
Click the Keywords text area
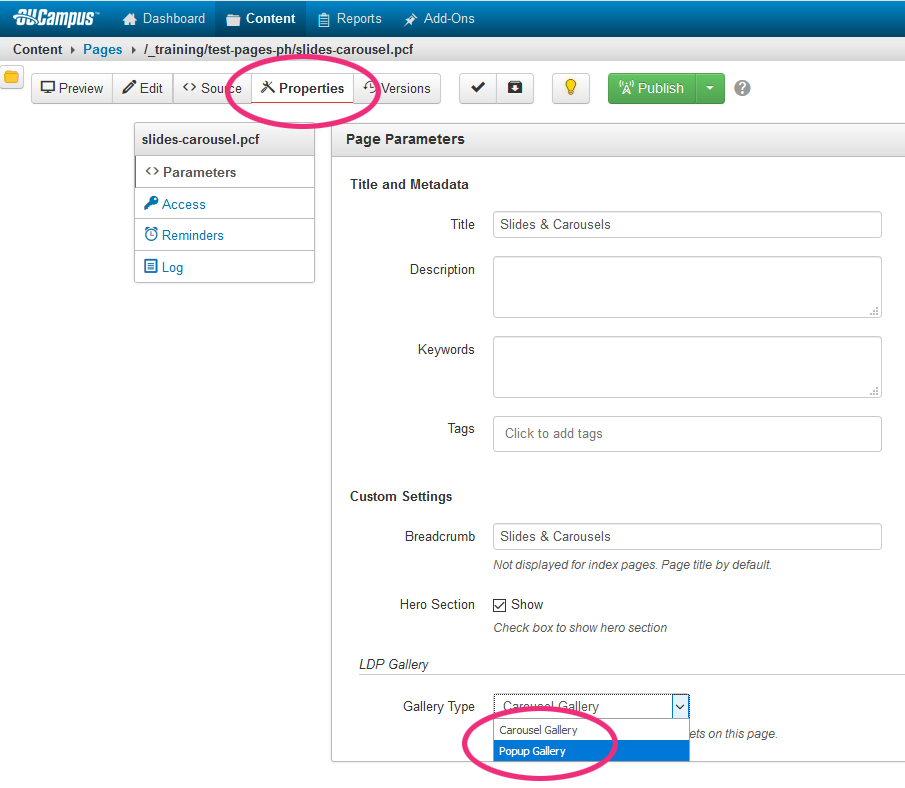tap(687, 367)
